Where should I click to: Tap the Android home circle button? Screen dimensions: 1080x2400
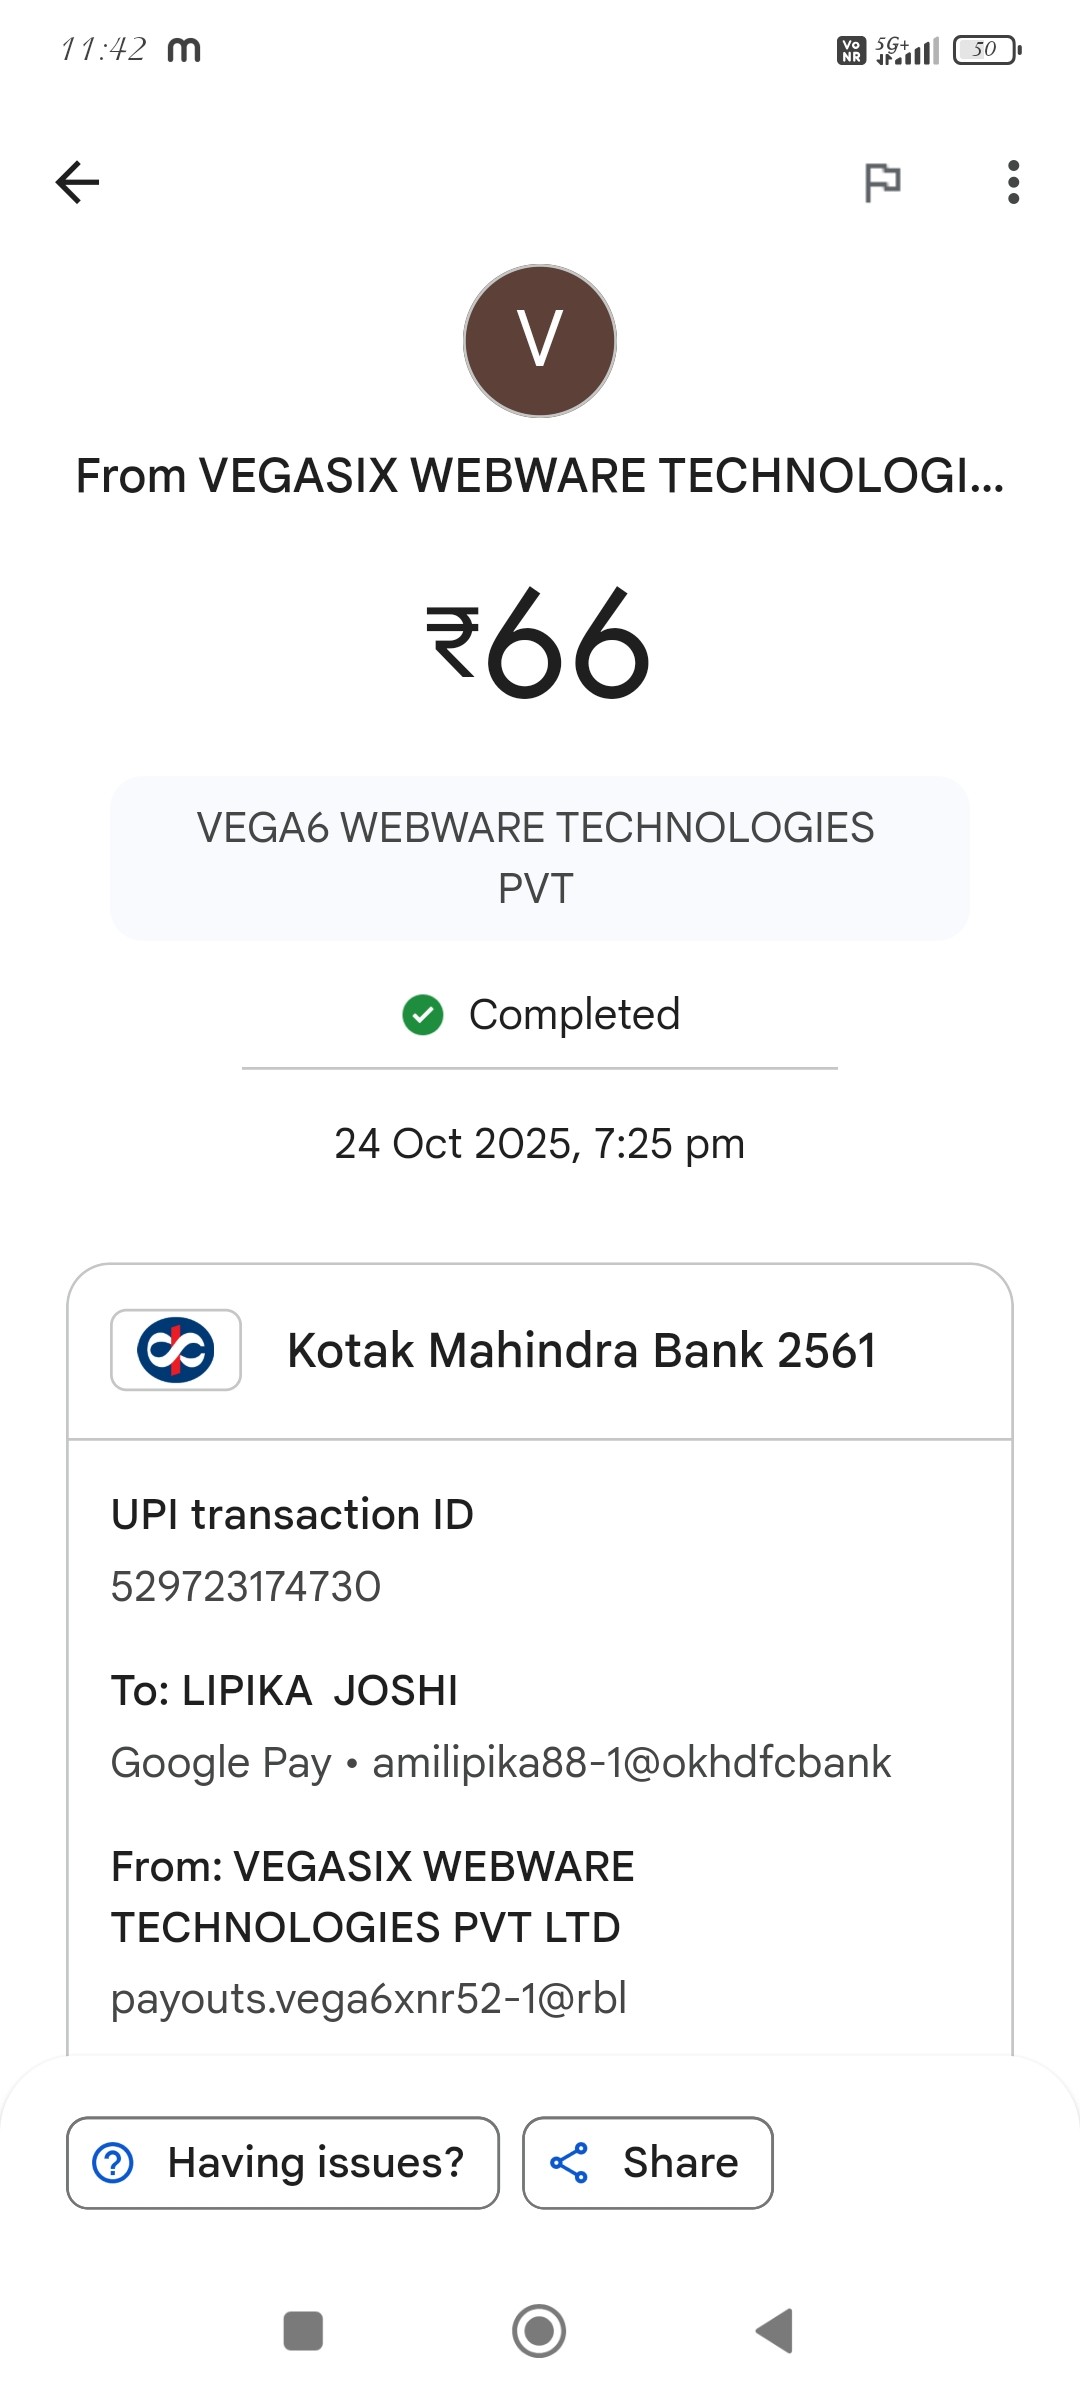tap(539, 2330)
